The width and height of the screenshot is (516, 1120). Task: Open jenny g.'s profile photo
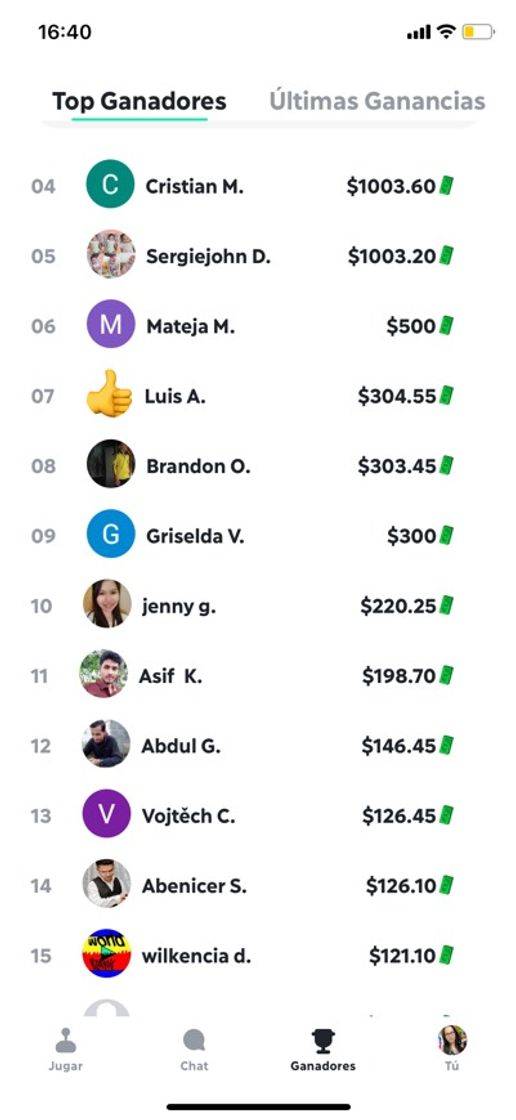[x=107, y=604]
